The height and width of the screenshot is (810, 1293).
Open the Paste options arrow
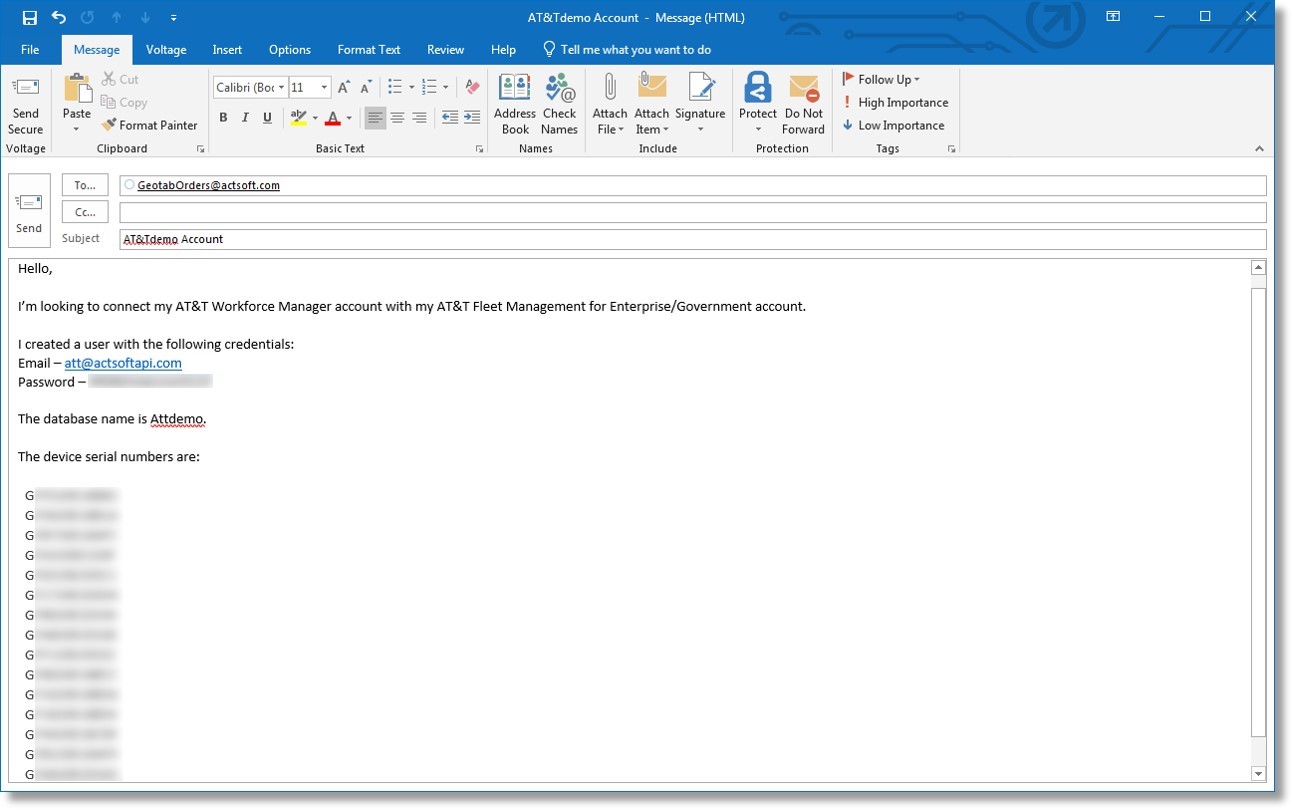77,128
